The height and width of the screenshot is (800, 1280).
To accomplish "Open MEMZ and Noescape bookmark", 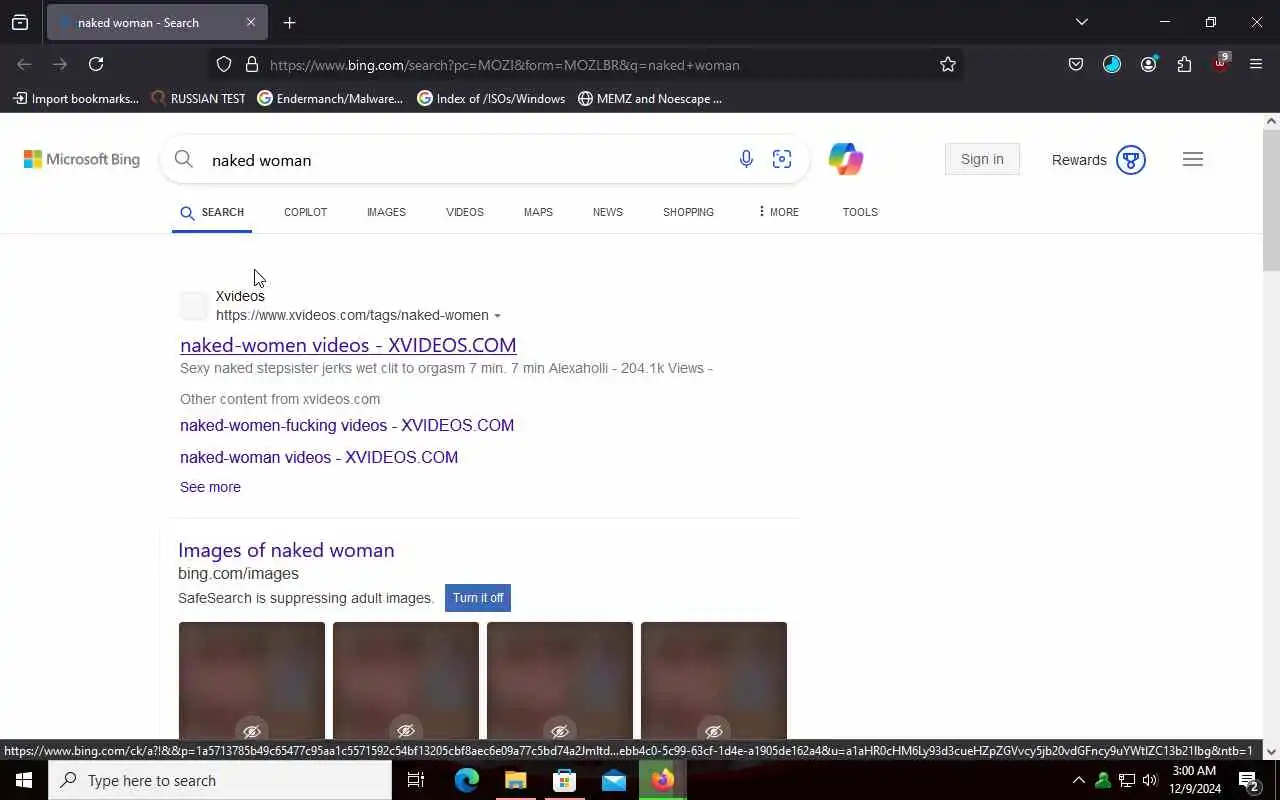I will coord(650,98).
